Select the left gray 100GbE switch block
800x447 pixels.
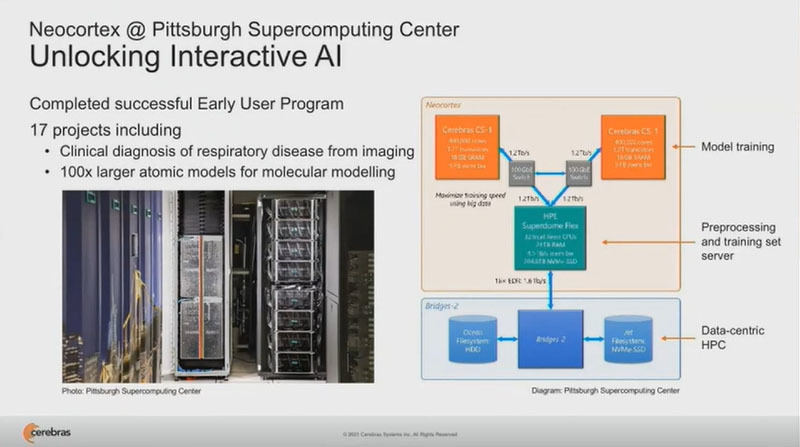tap(521, 173)
